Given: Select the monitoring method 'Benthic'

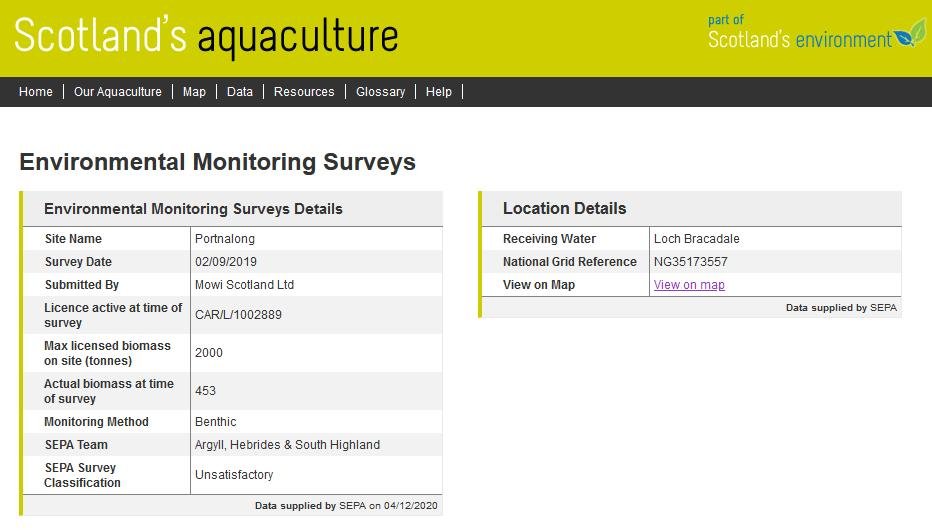Looking at the screenshot, I should (215, 422).
